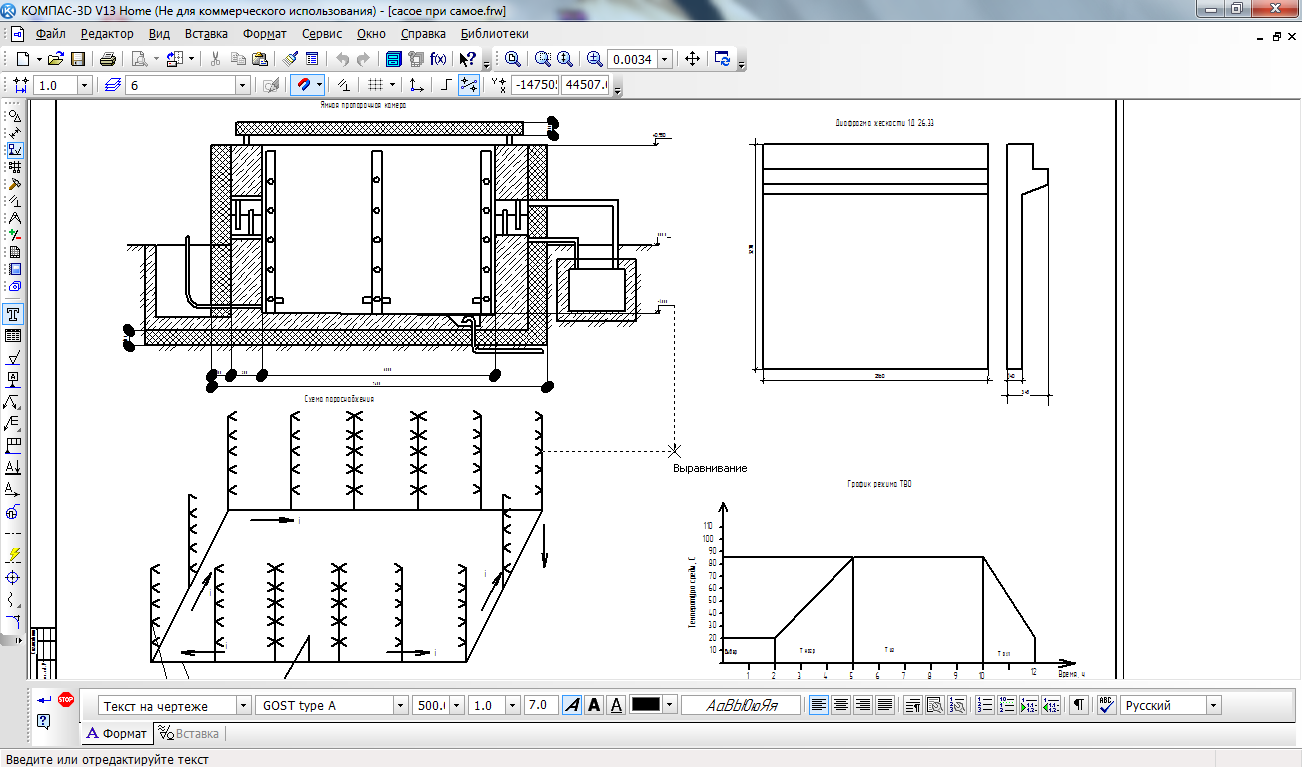1302x768 pixels.
Task: Toggle the global snaps magnet button
Action: (x=303, y=86)
